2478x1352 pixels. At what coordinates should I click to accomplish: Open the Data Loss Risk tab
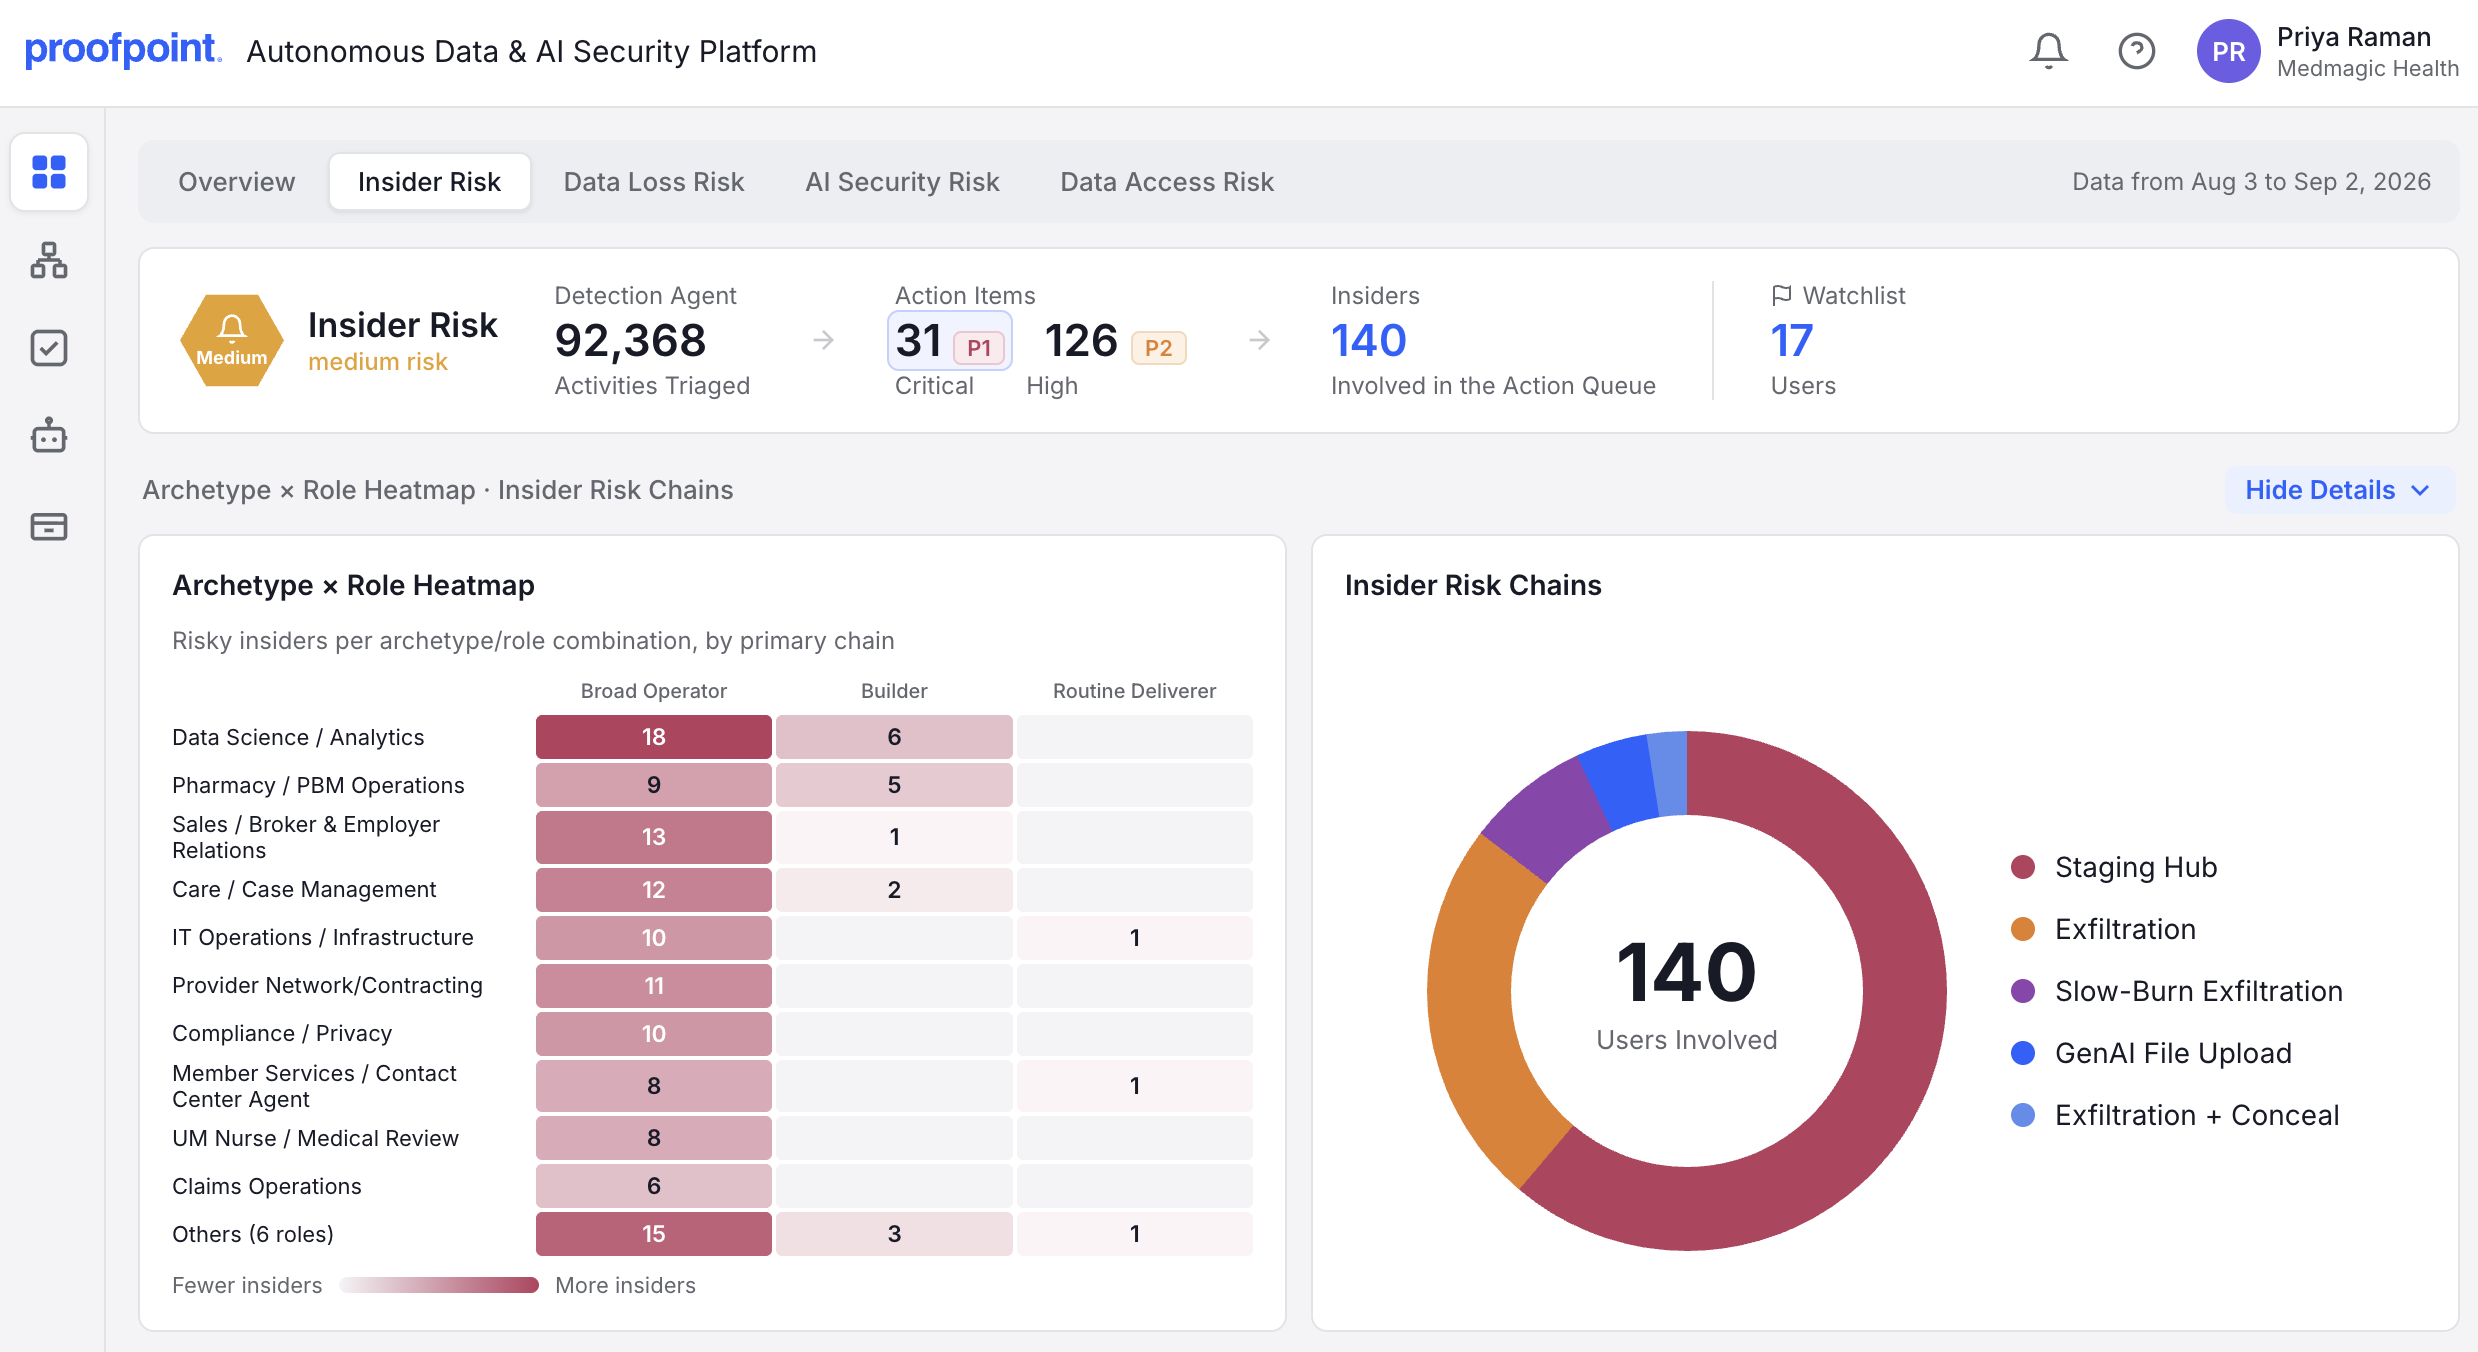pos(654,182)
